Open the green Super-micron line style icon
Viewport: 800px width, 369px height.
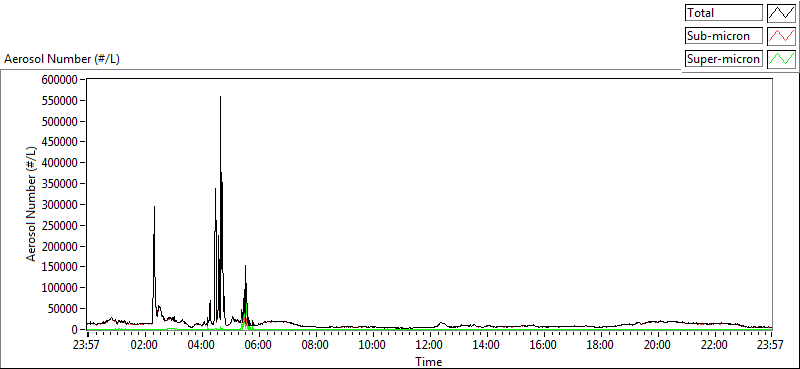click(x=781, y=59)
